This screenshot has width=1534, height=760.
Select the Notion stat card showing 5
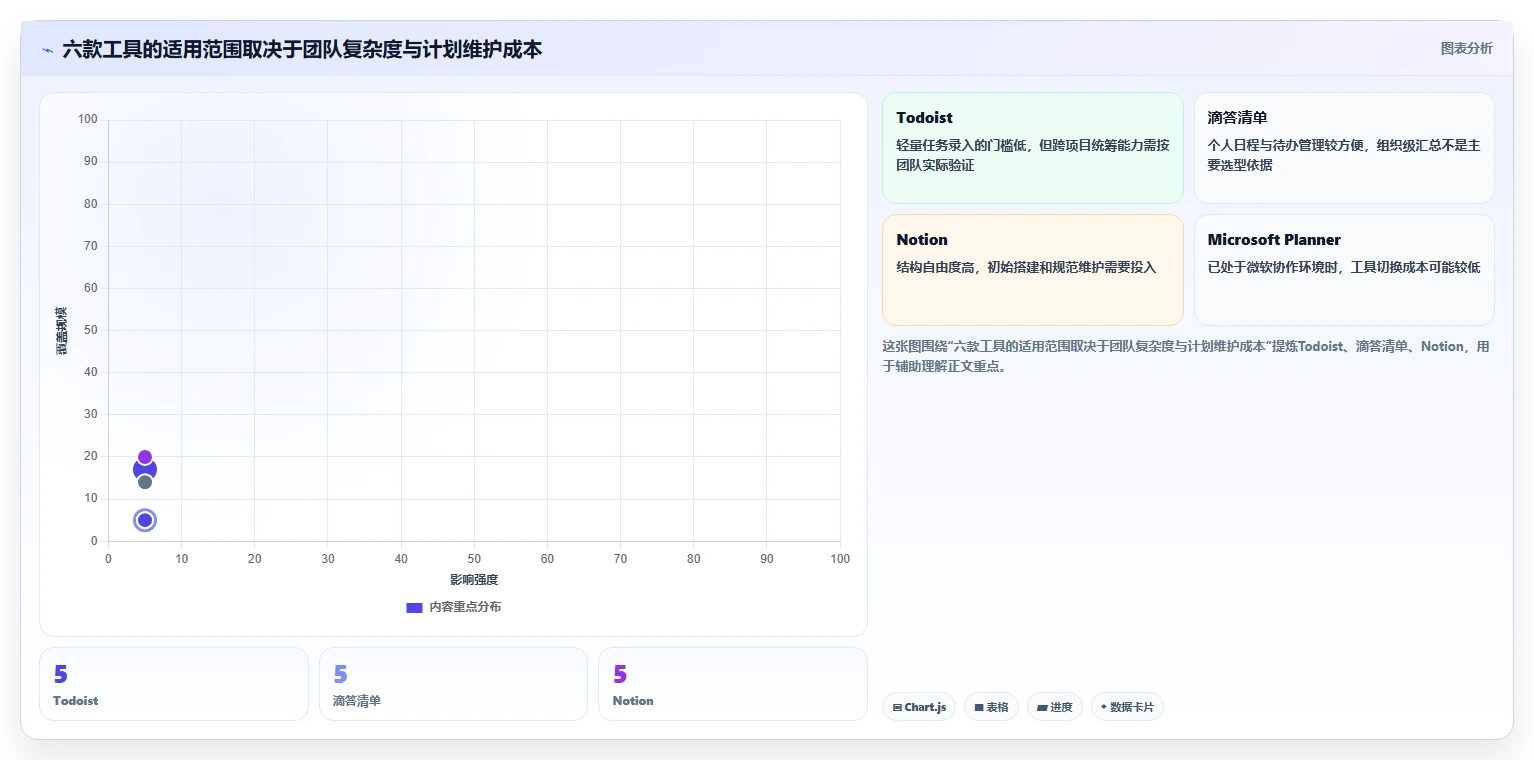point(732,684)
